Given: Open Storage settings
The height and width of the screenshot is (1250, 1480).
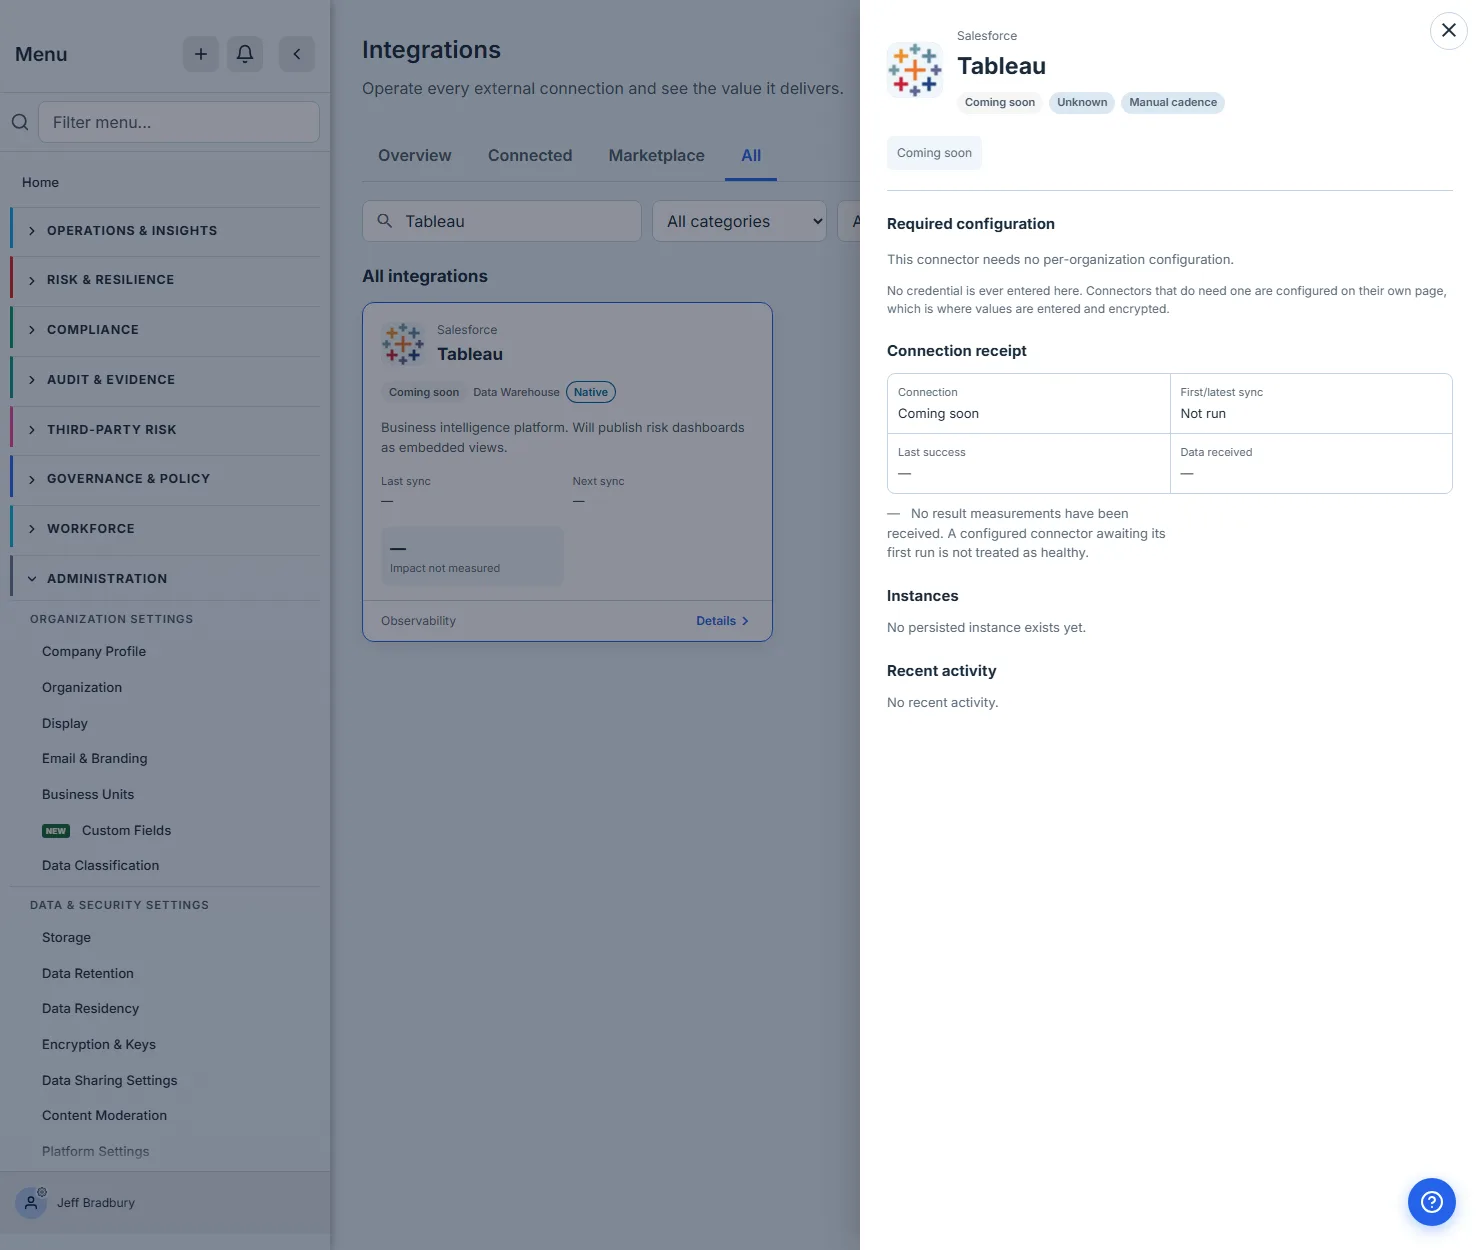Looking at the screenshot, I should tap(66, 937).
